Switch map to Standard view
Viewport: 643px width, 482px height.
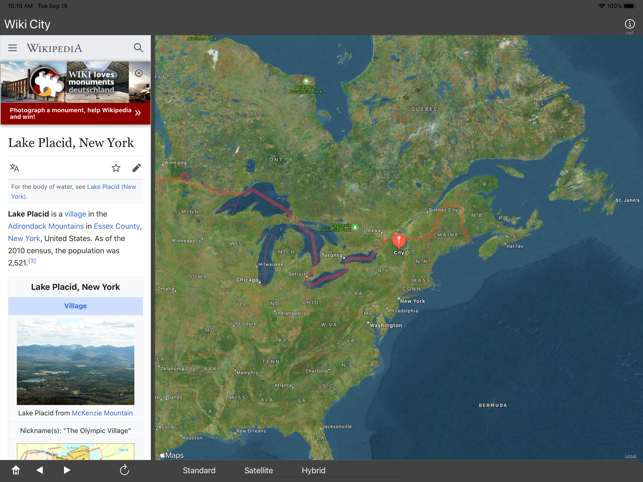199,470
